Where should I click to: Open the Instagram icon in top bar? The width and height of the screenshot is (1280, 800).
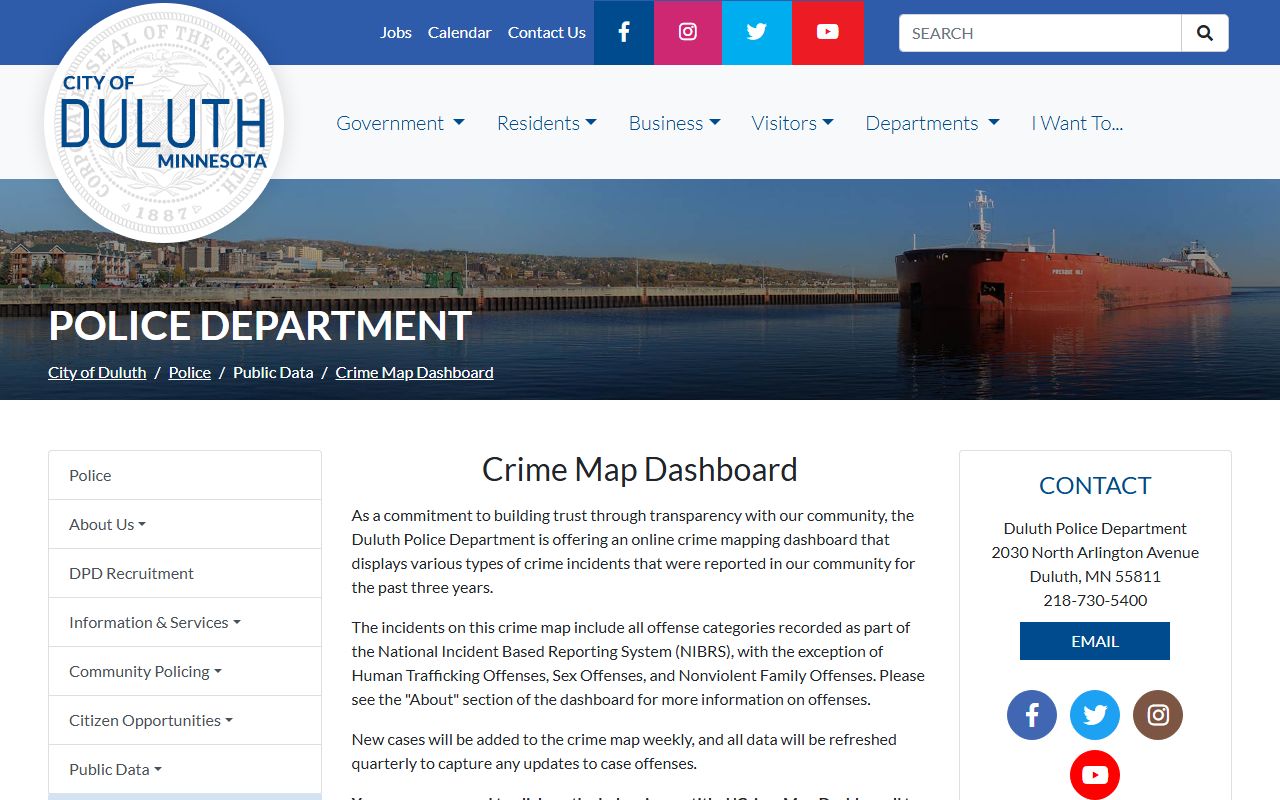coord(688,32)
